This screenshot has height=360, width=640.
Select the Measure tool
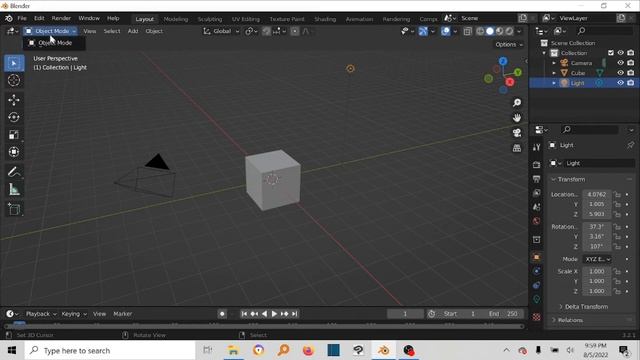[14, 189]
